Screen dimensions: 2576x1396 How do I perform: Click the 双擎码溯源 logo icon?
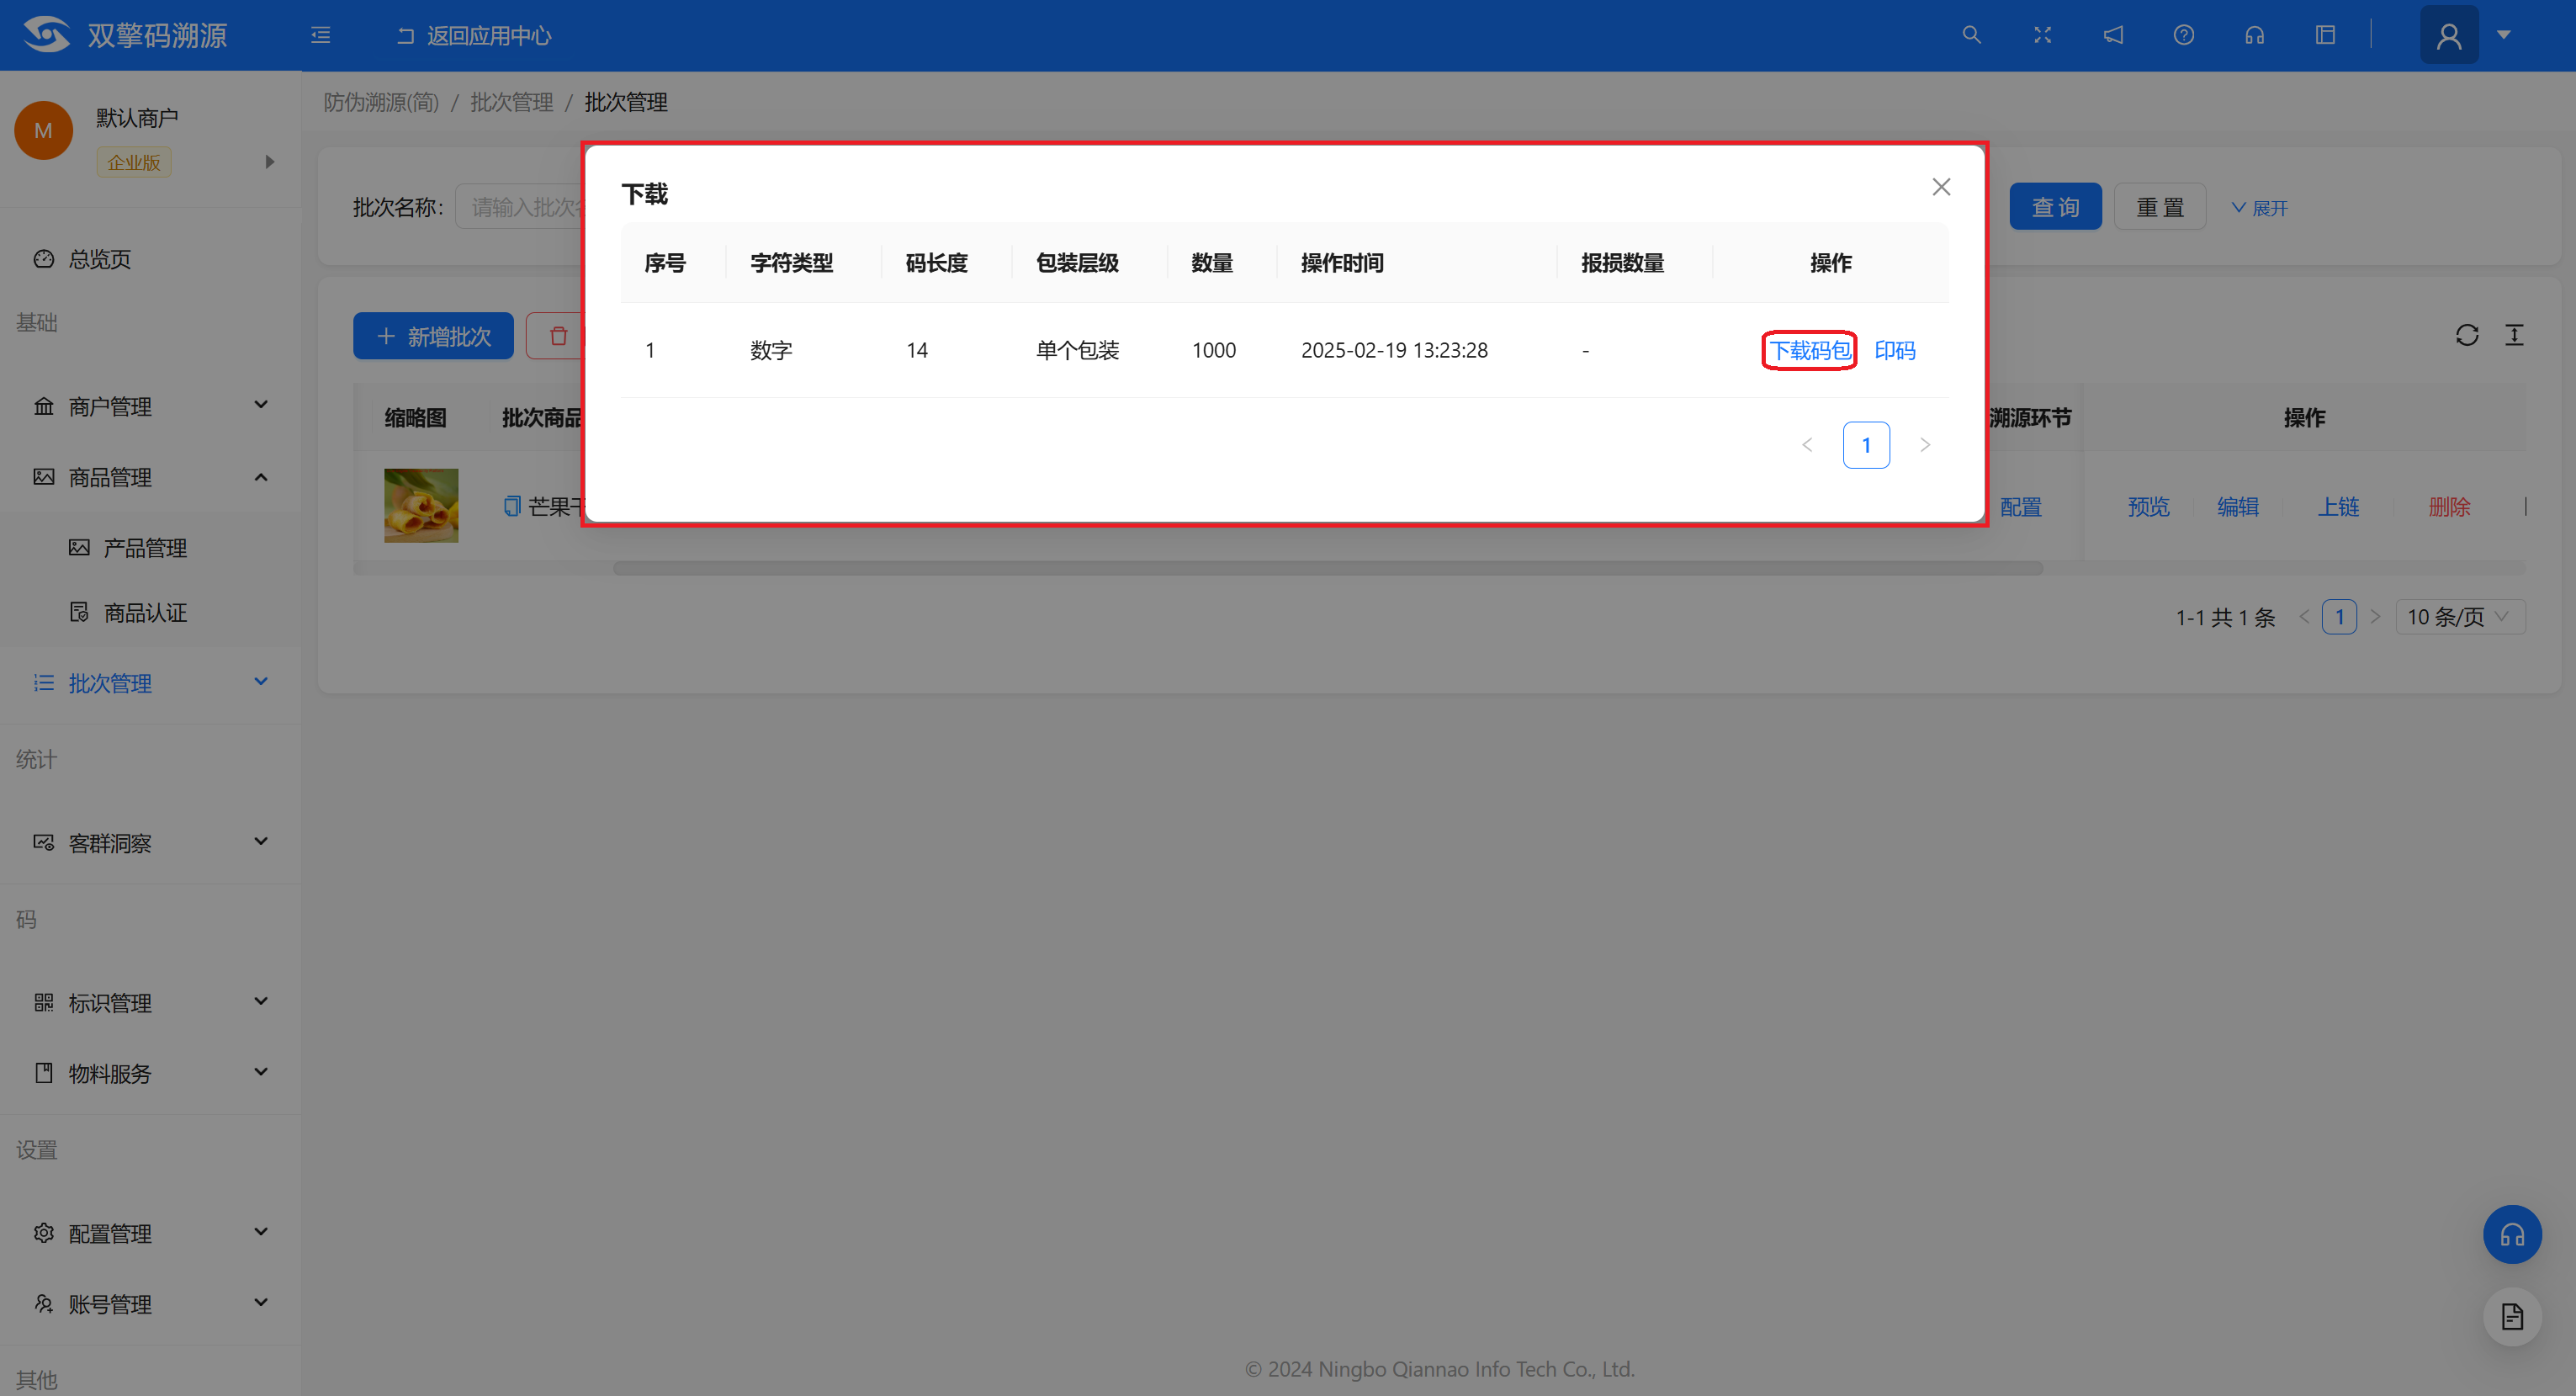[46, 35]
